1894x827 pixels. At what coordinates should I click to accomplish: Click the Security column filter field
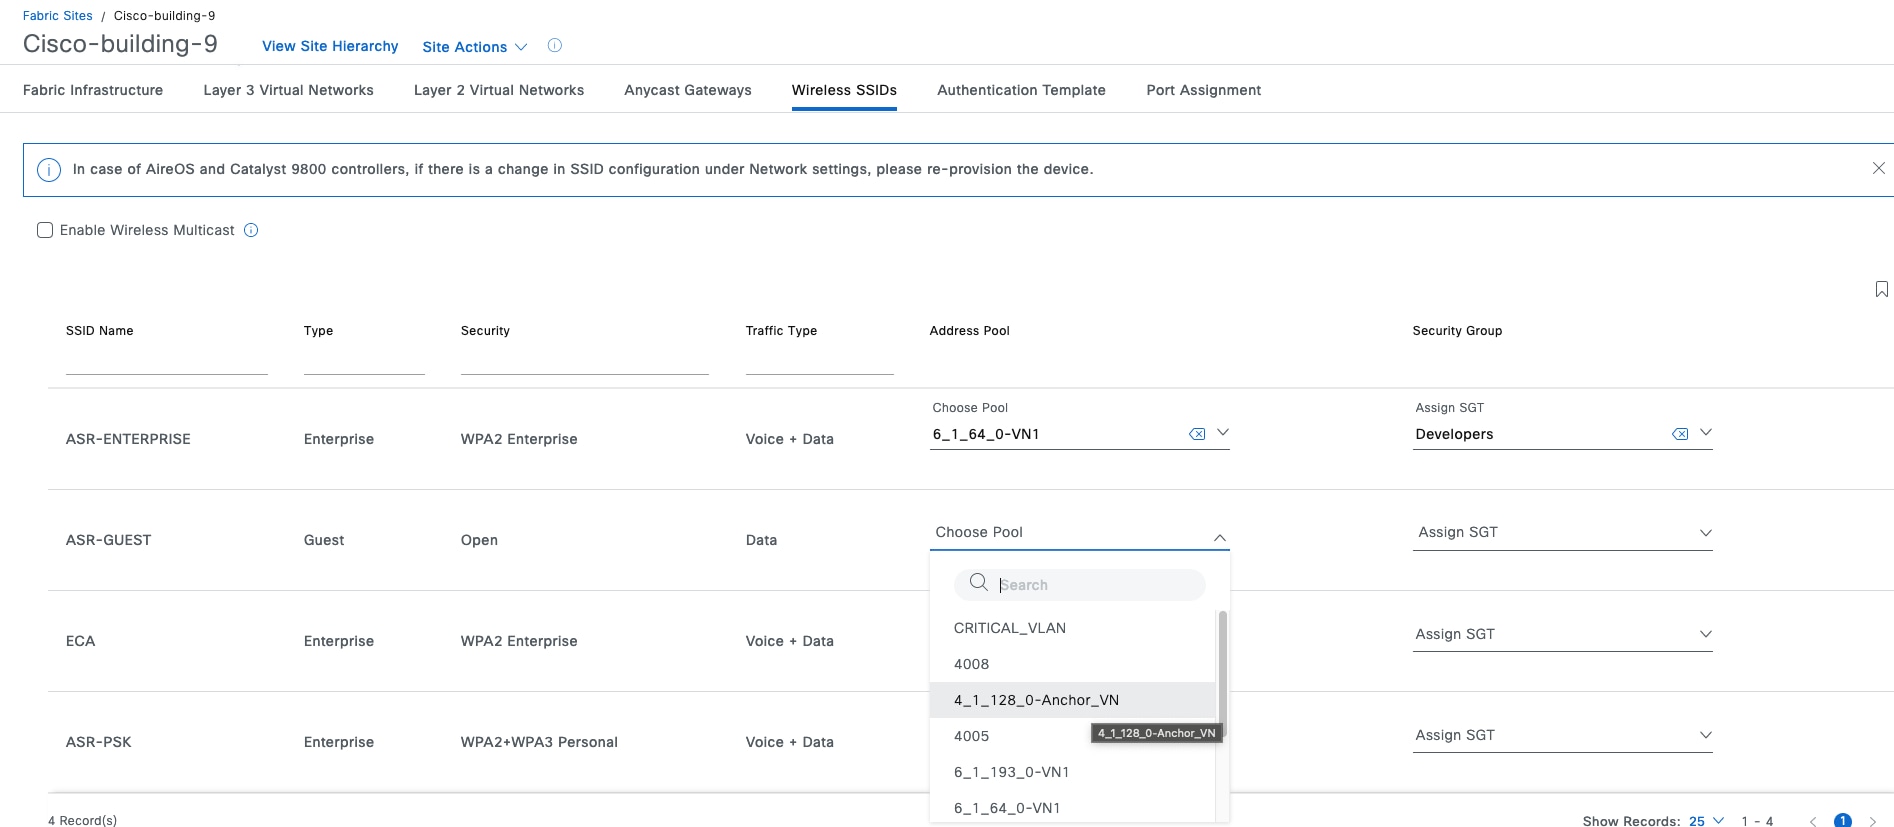coord(584,362)
